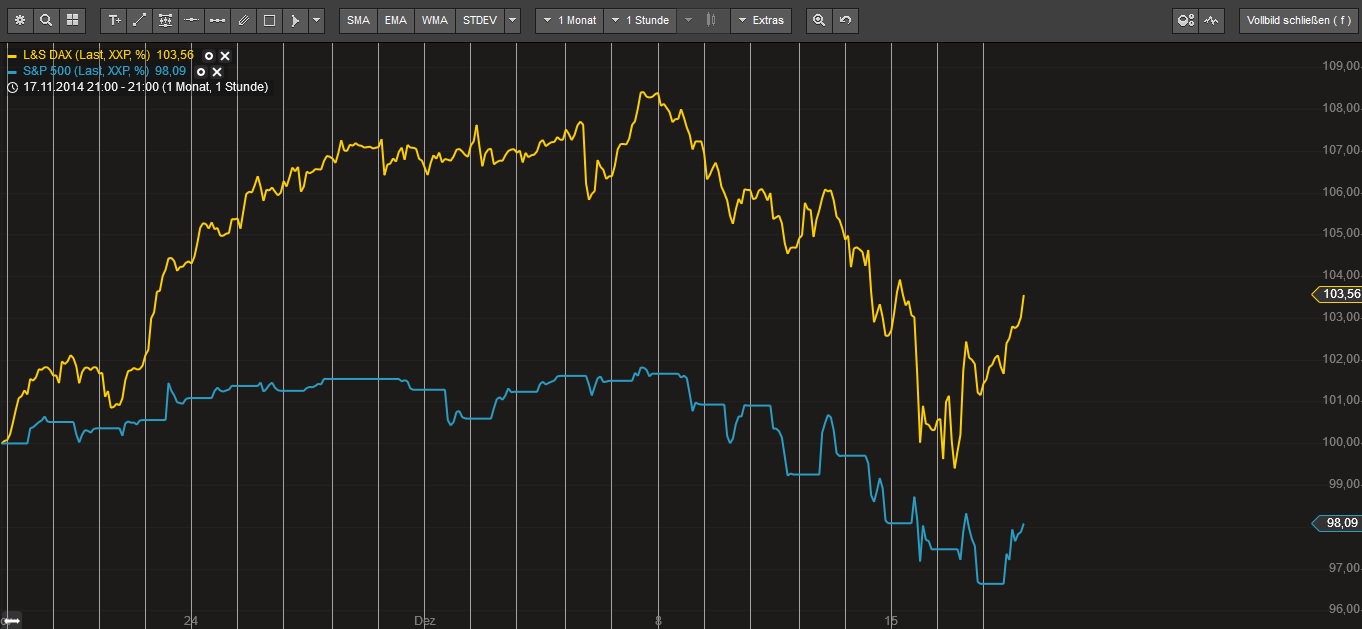Select the arrow marker tool
1362x629 pixels.
click(296, 20)
